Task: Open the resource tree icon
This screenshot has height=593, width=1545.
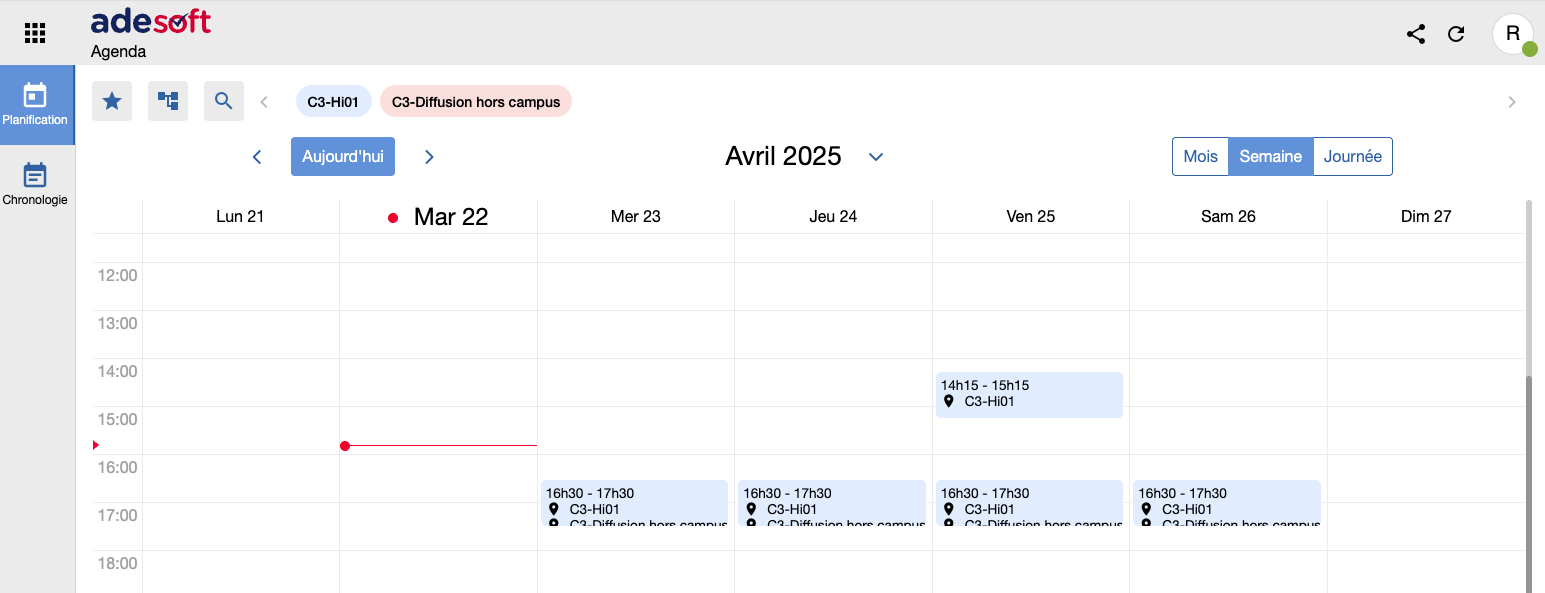Action: 168,101
